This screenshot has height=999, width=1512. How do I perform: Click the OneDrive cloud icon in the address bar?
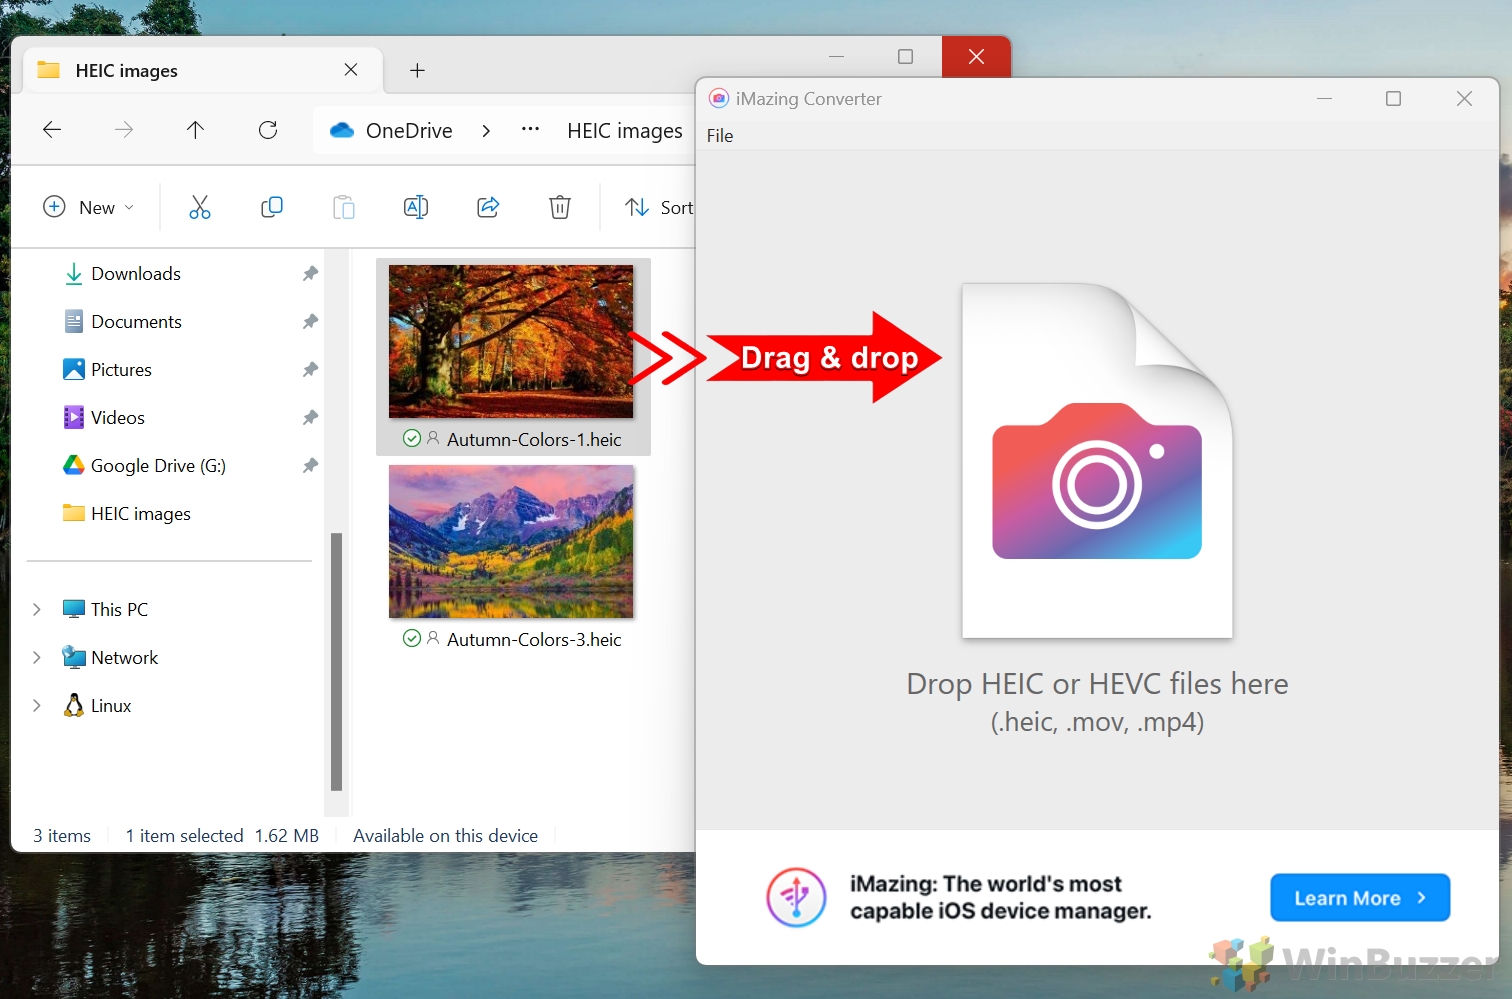(342, 130)
